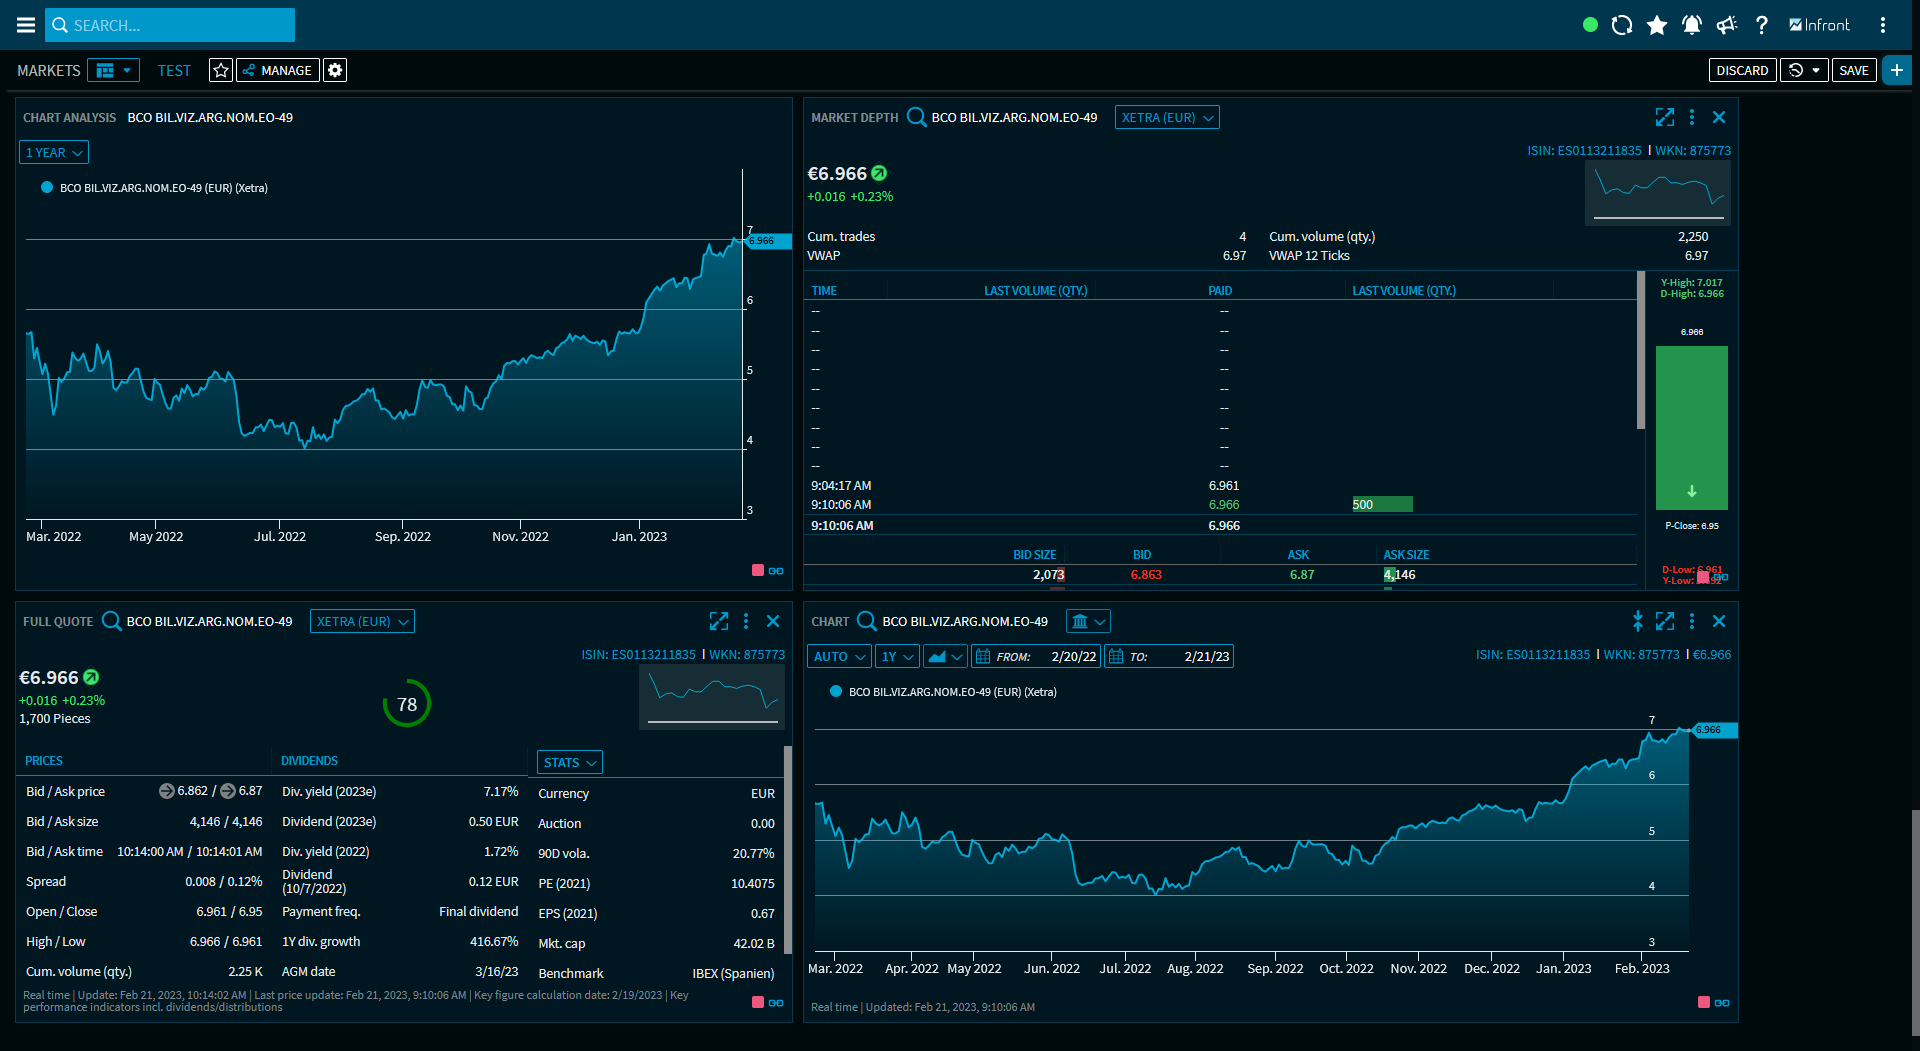Click the SAVE button

[1854, 70]
